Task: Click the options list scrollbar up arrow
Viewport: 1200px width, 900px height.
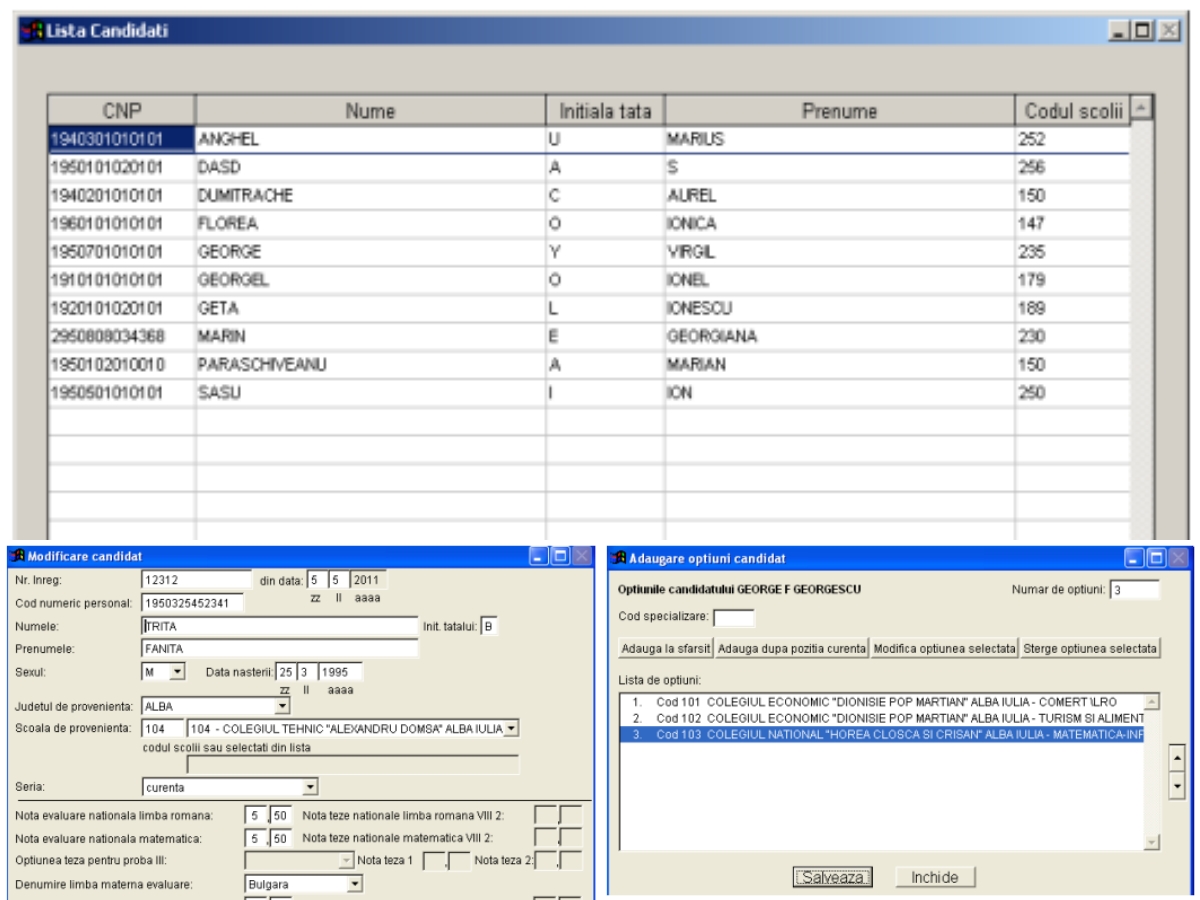Action: click(x=1151, y=702)
